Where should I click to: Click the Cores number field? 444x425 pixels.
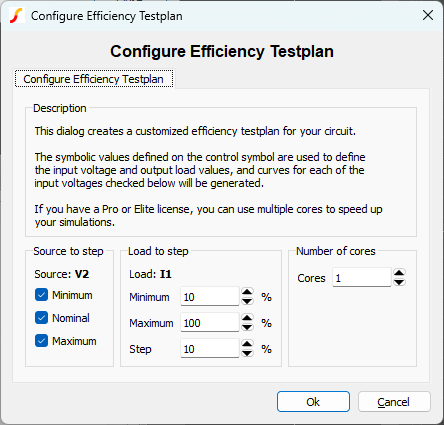click(x=362, y=278)
